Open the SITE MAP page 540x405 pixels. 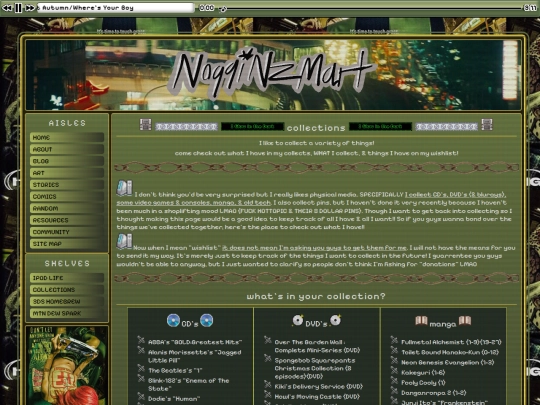pos(67,244)
